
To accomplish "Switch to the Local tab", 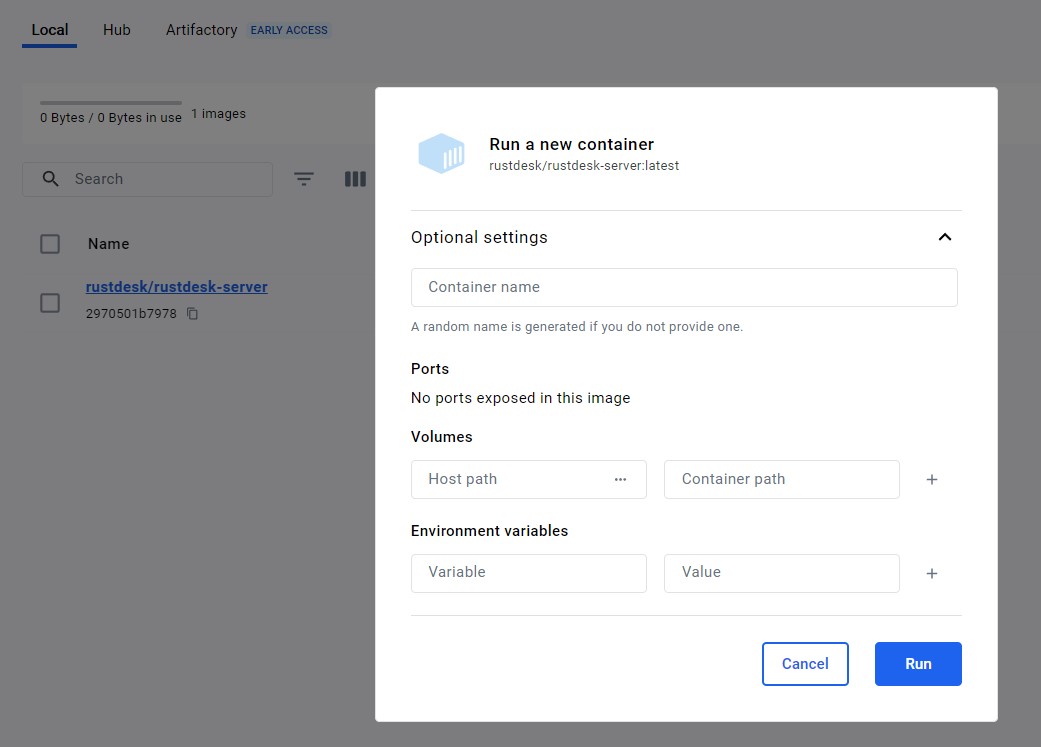I will coord(50,30).
